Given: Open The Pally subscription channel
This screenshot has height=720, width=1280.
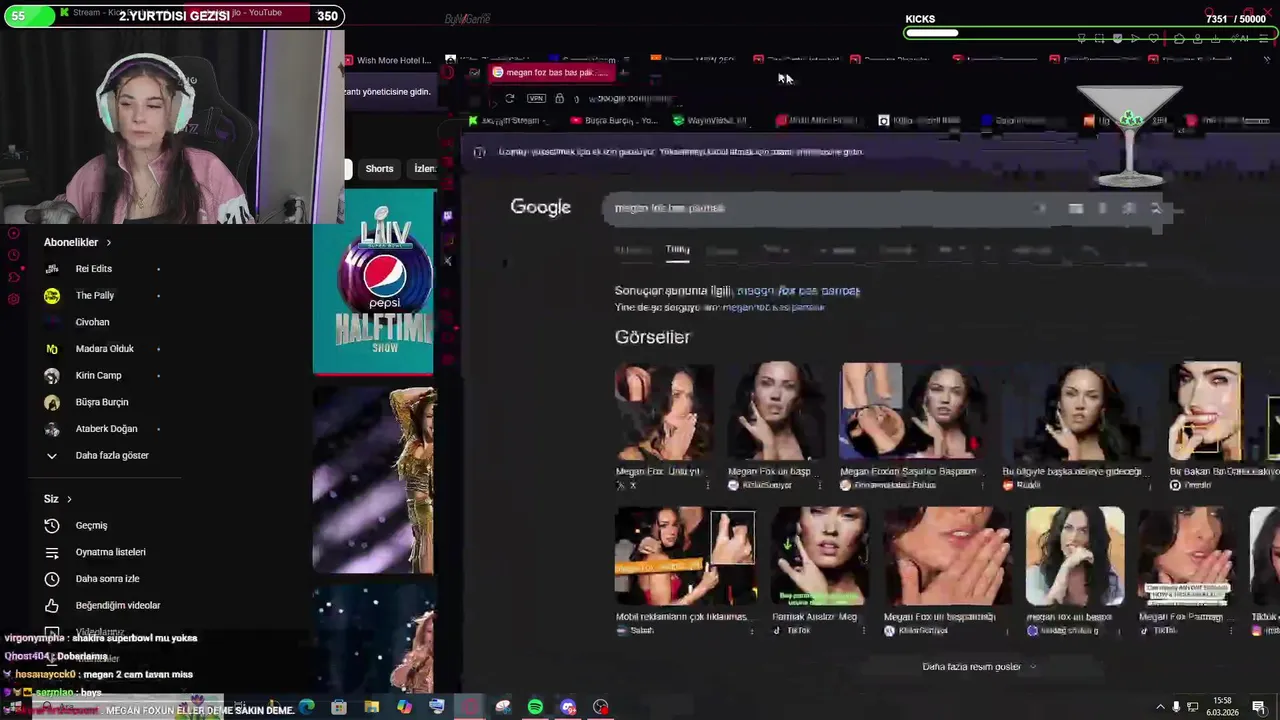Looking at the screenshot, I should point(95,296).
